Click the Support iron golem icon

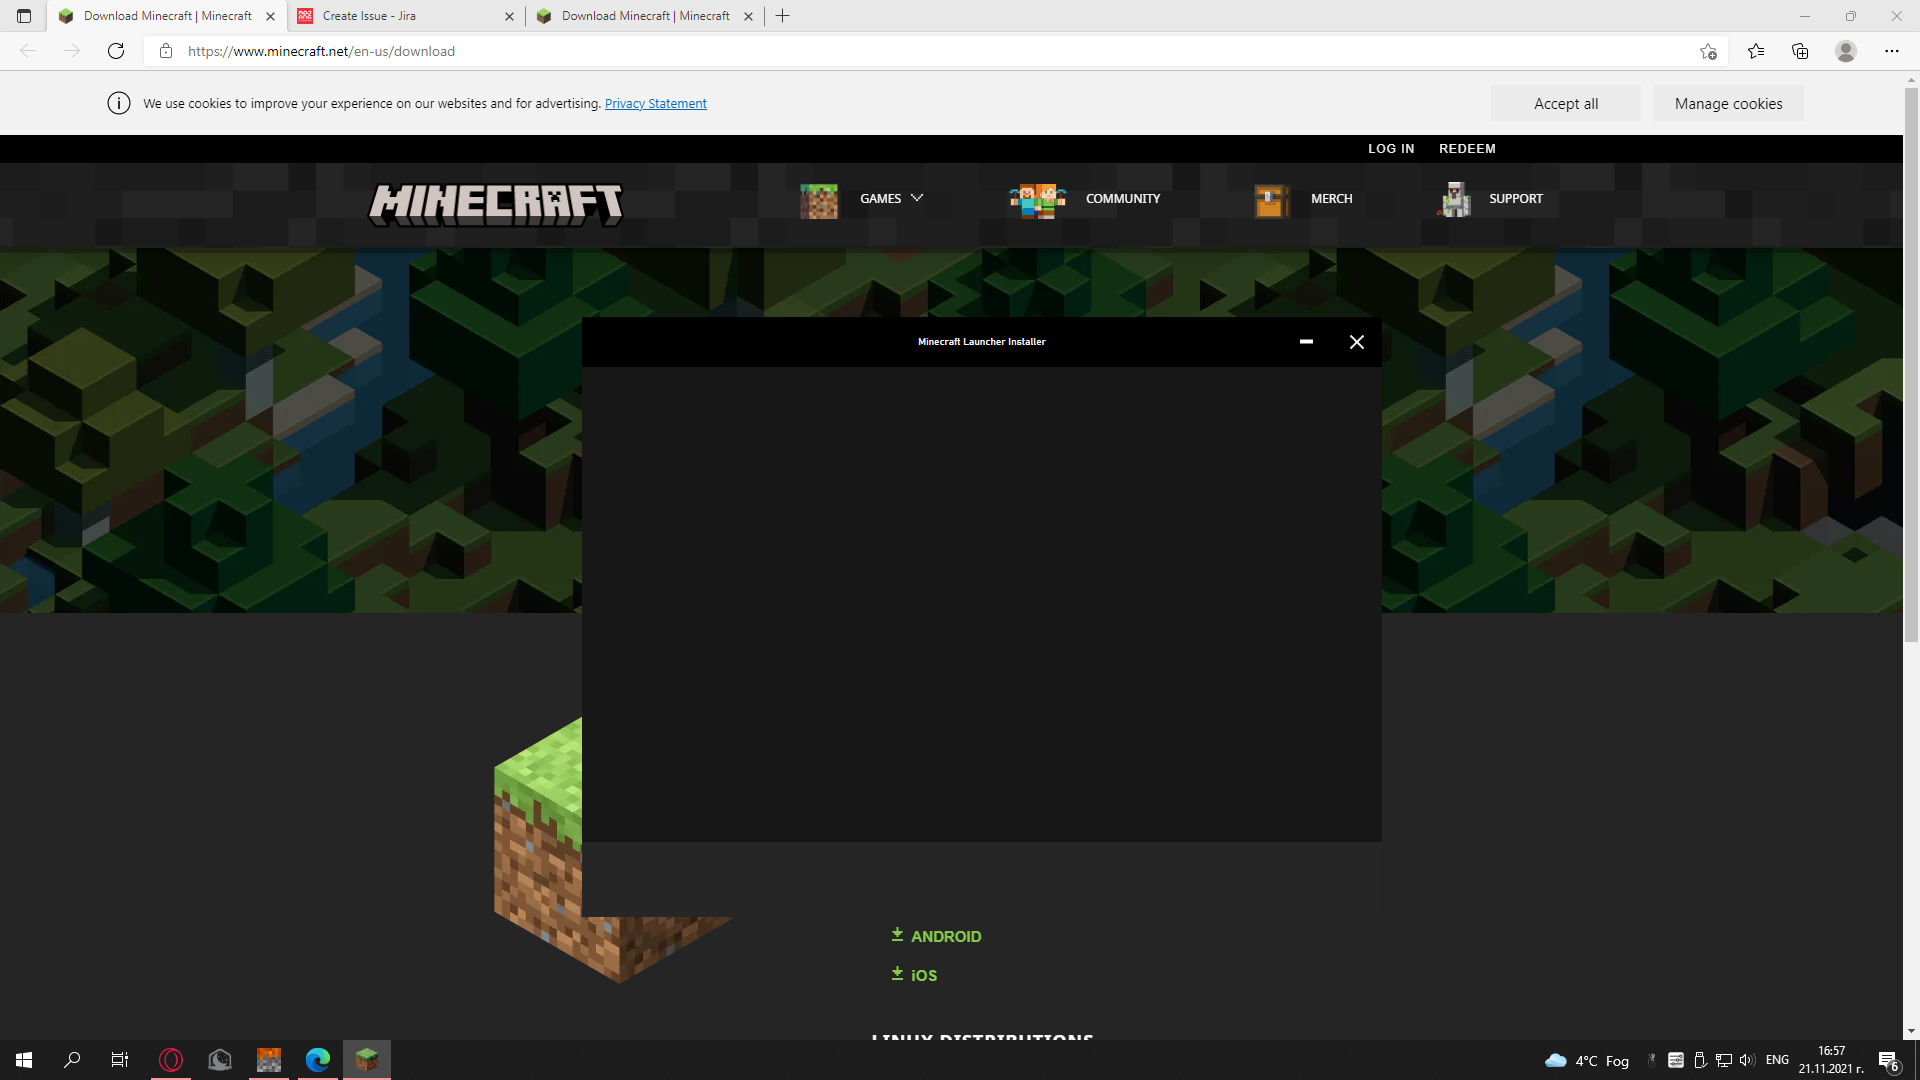[1455, 200]
